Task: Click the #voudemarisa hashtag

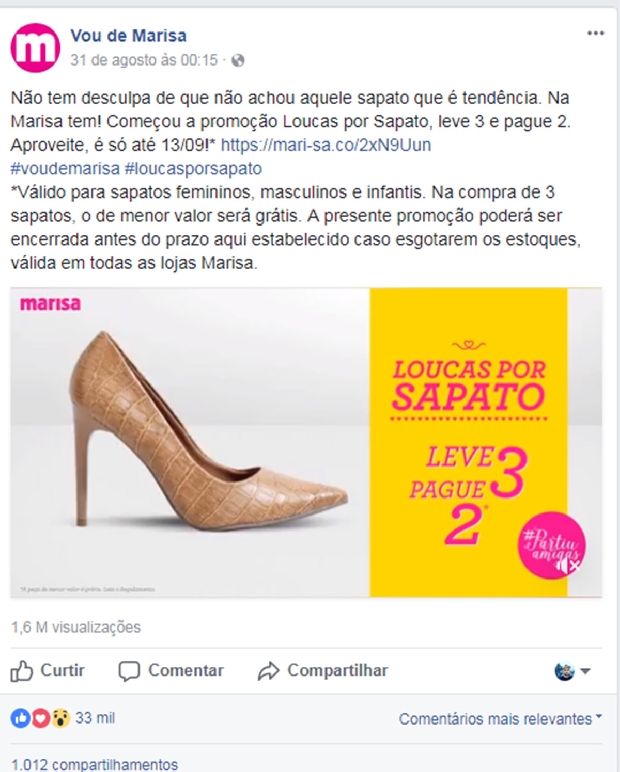Action: 65,169
